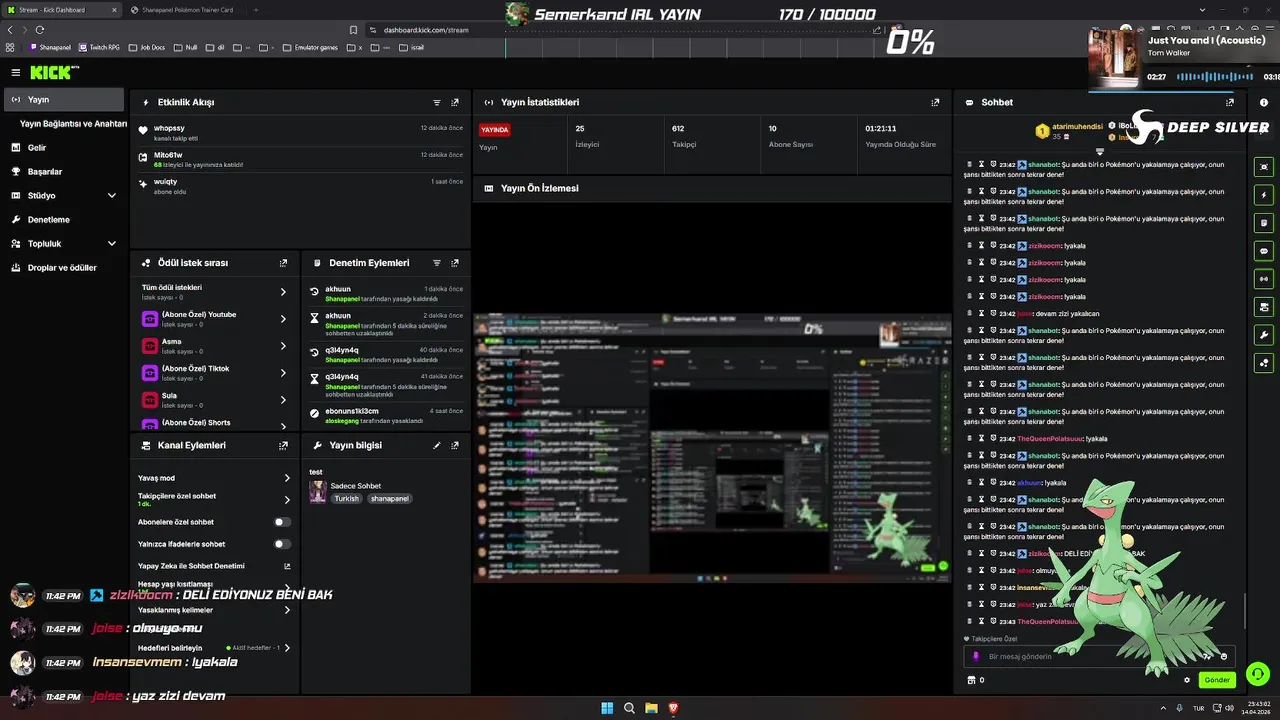Open the Sula reward requests
Screen dimensions: 1280x720
click(x=215, y=400)
